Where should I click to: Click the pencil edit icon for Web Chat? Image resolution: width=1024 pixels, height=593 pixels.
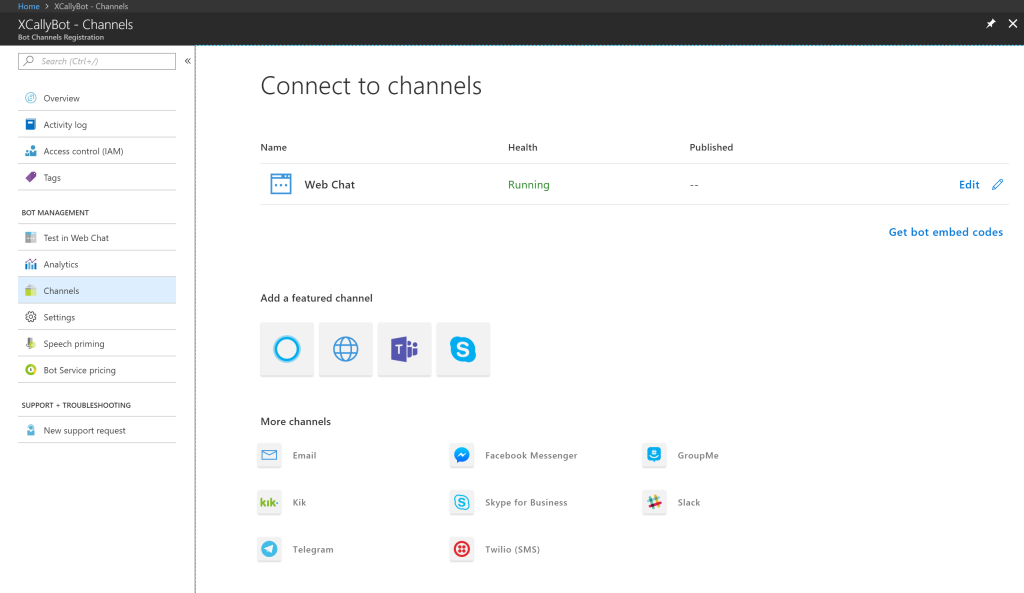click(997, 184)
